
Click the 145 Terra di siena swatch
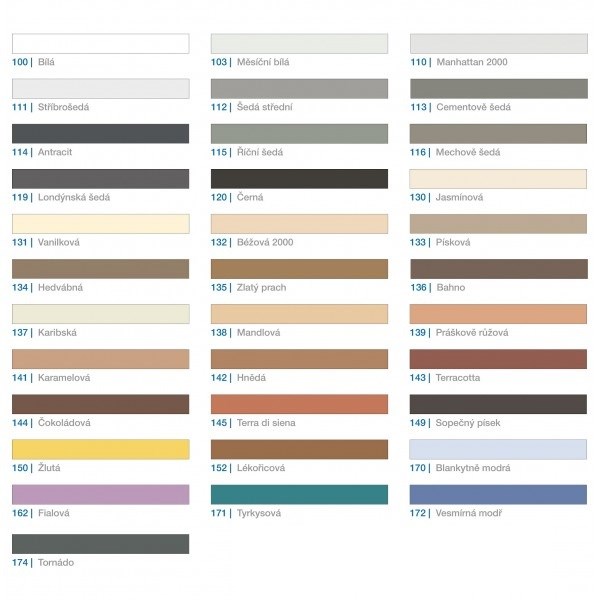299,404
